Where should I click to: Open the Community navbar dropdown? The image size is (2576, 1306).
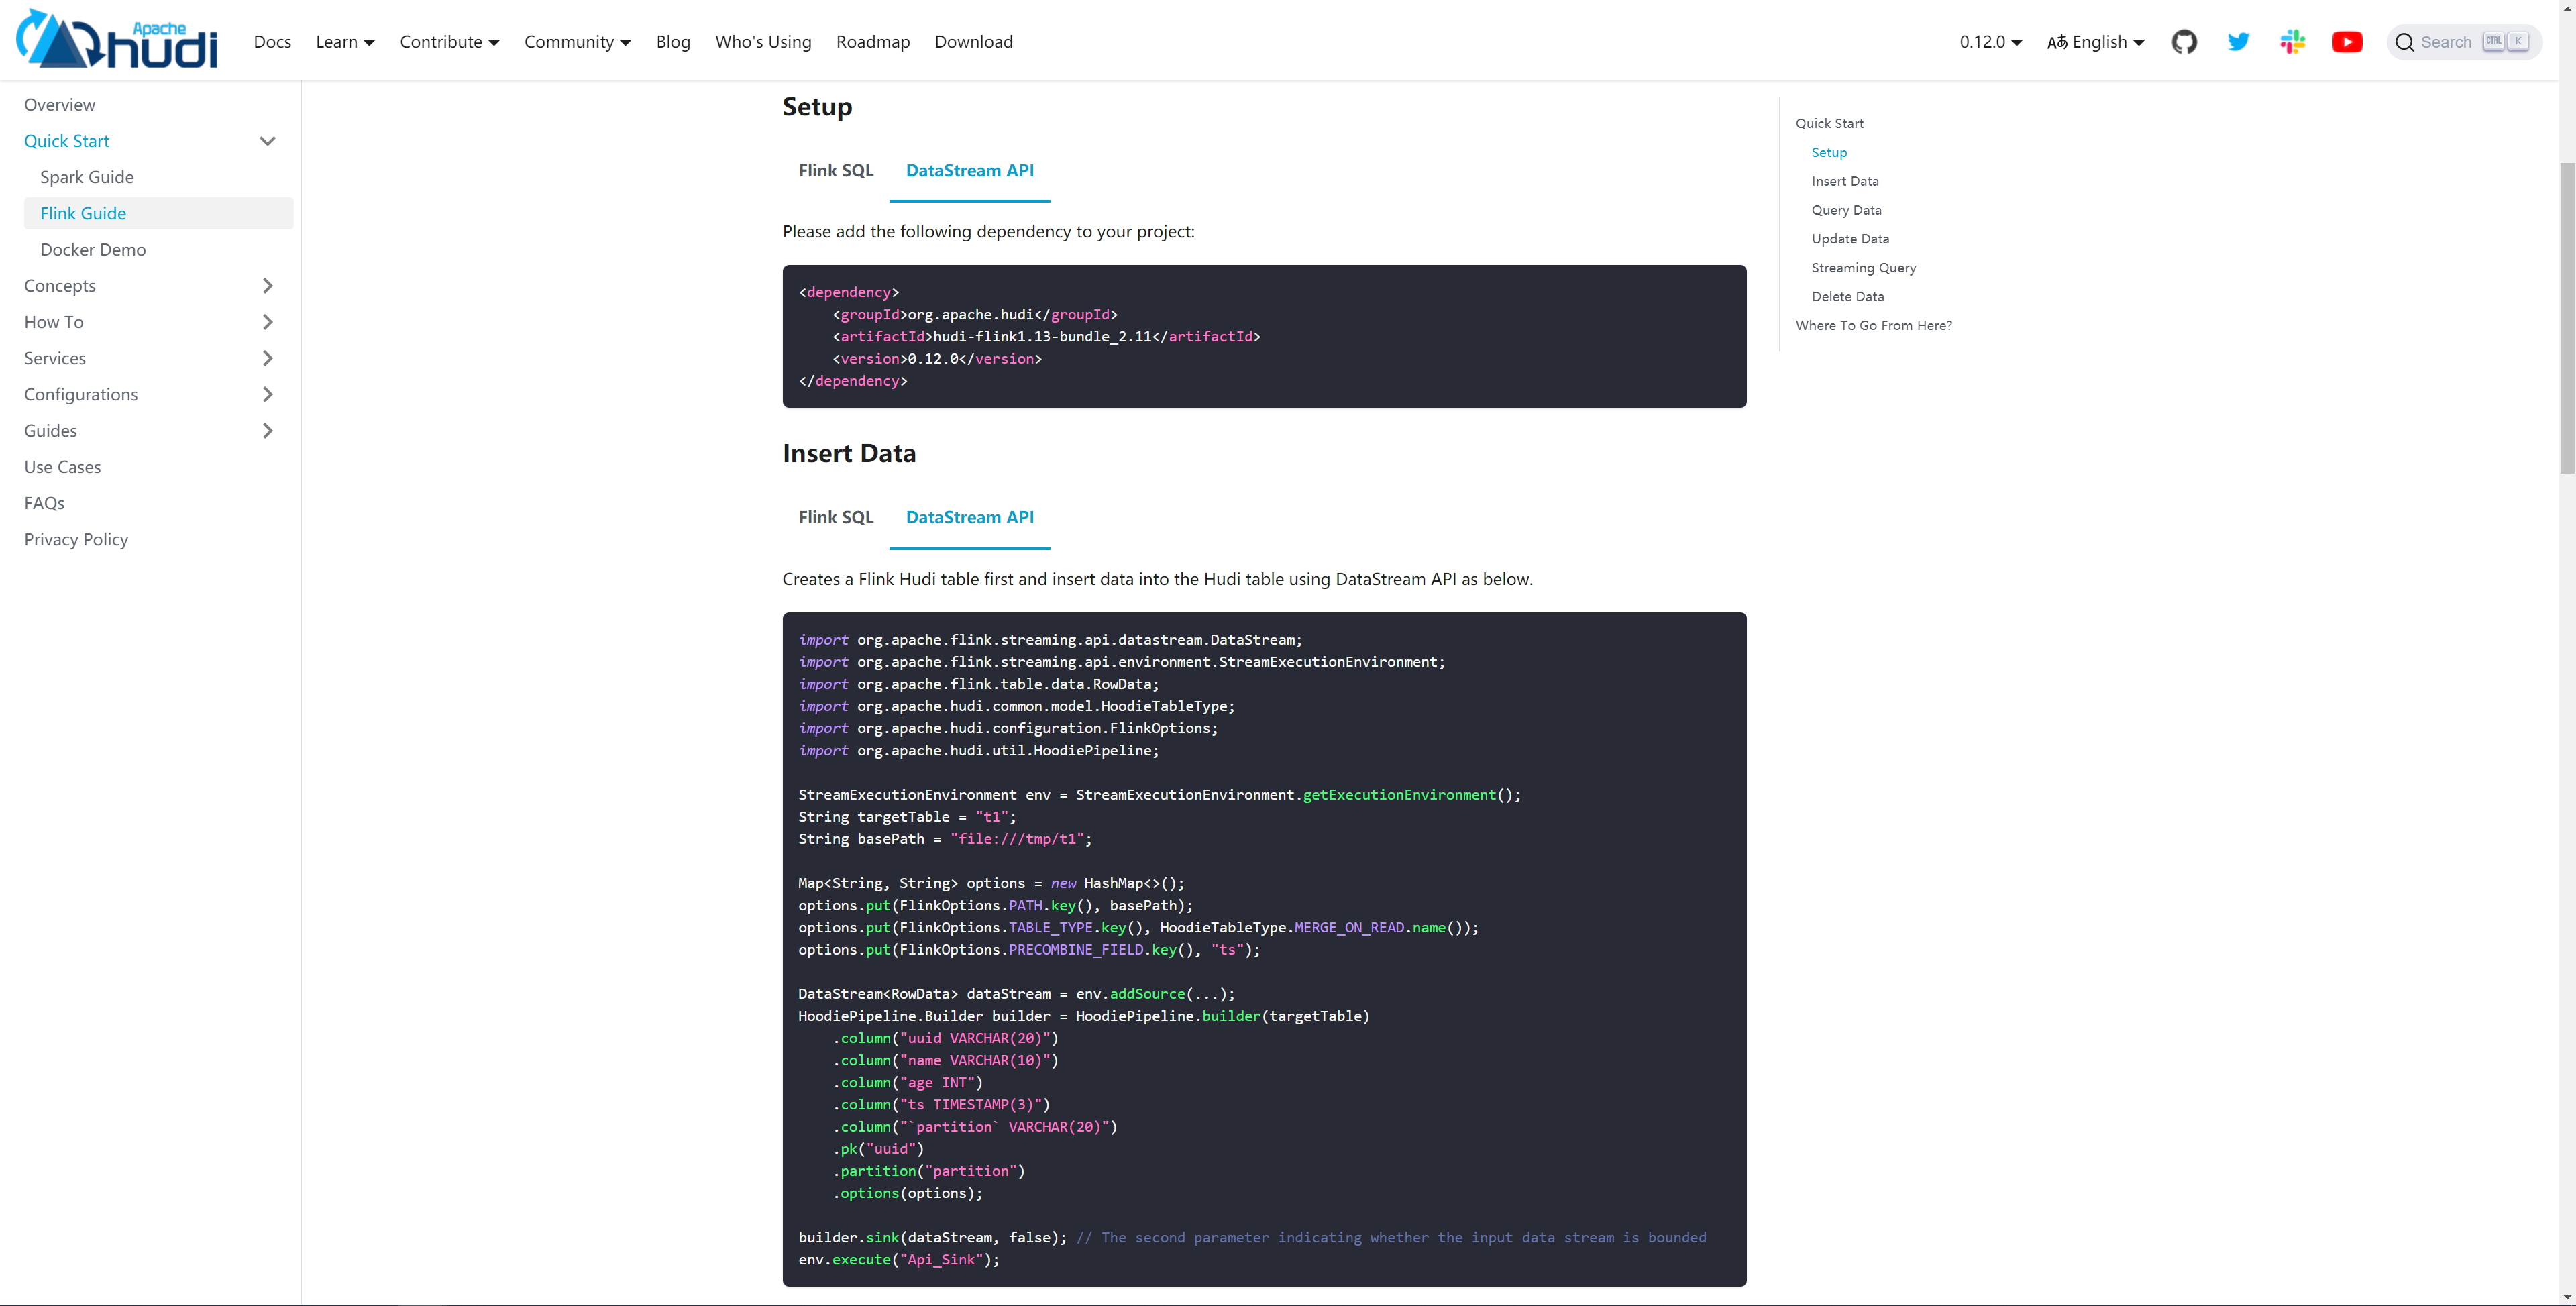(x=577, y=42)
